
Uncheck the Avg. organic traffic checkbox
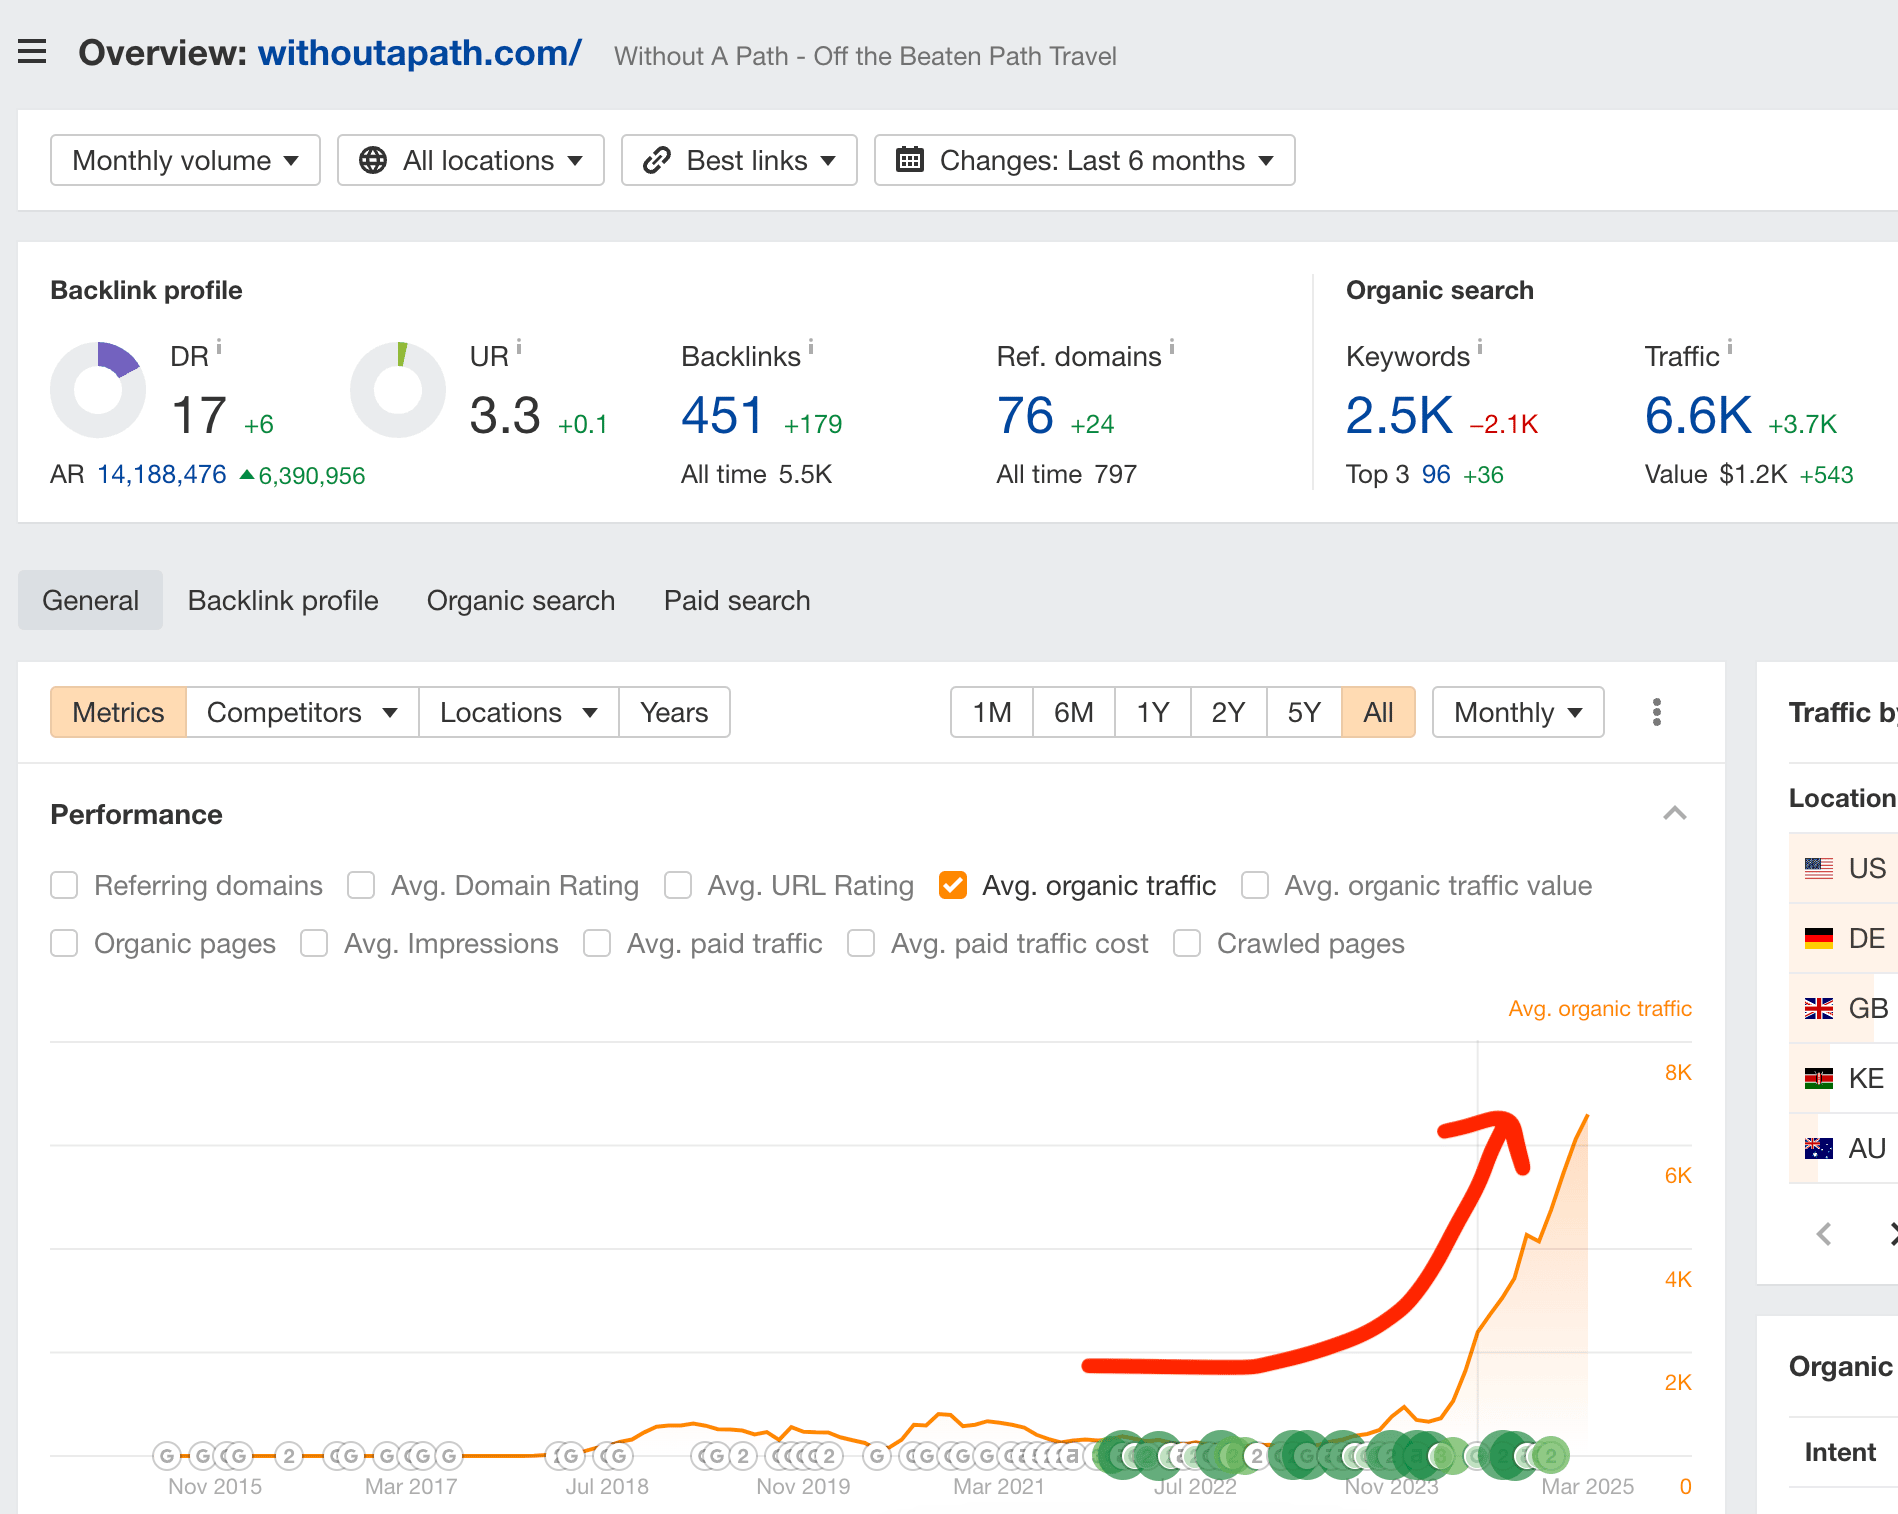953,885
